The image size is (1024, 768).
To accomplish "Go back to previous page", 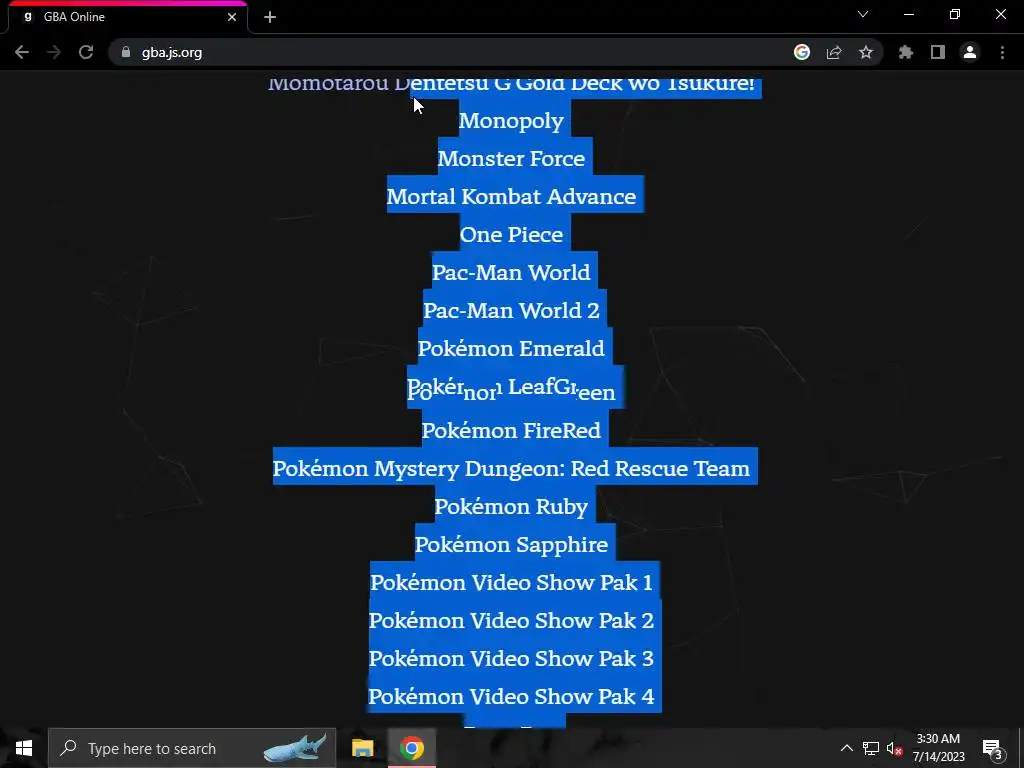I will pos(22,52).
